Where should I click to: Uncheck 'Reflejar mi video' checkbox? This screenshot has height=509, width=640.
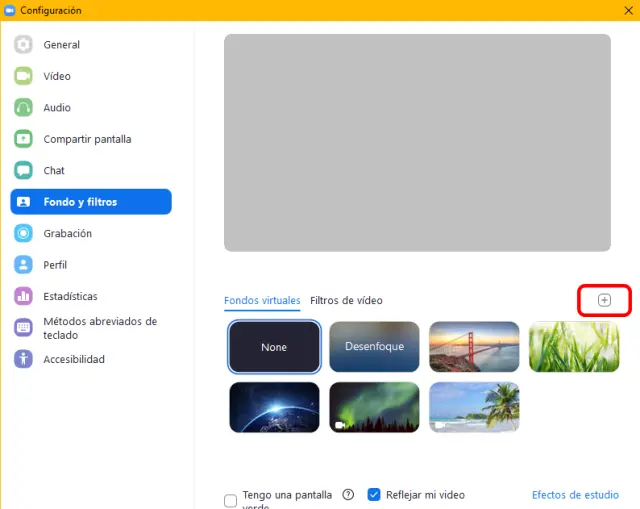click(374, 494)
